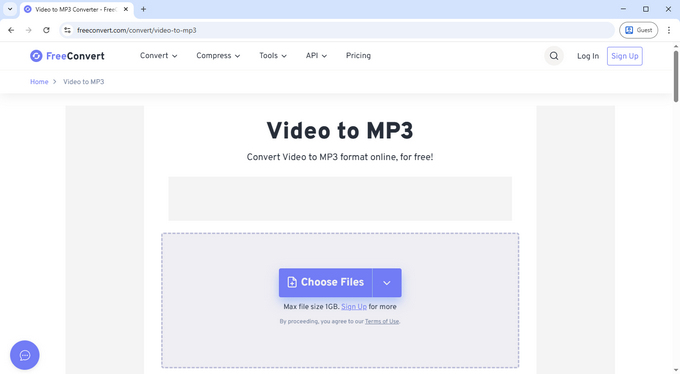The width and height of the screenshot is (680, 374).
Task: Open the Pricing page
Action: (358, 56)
